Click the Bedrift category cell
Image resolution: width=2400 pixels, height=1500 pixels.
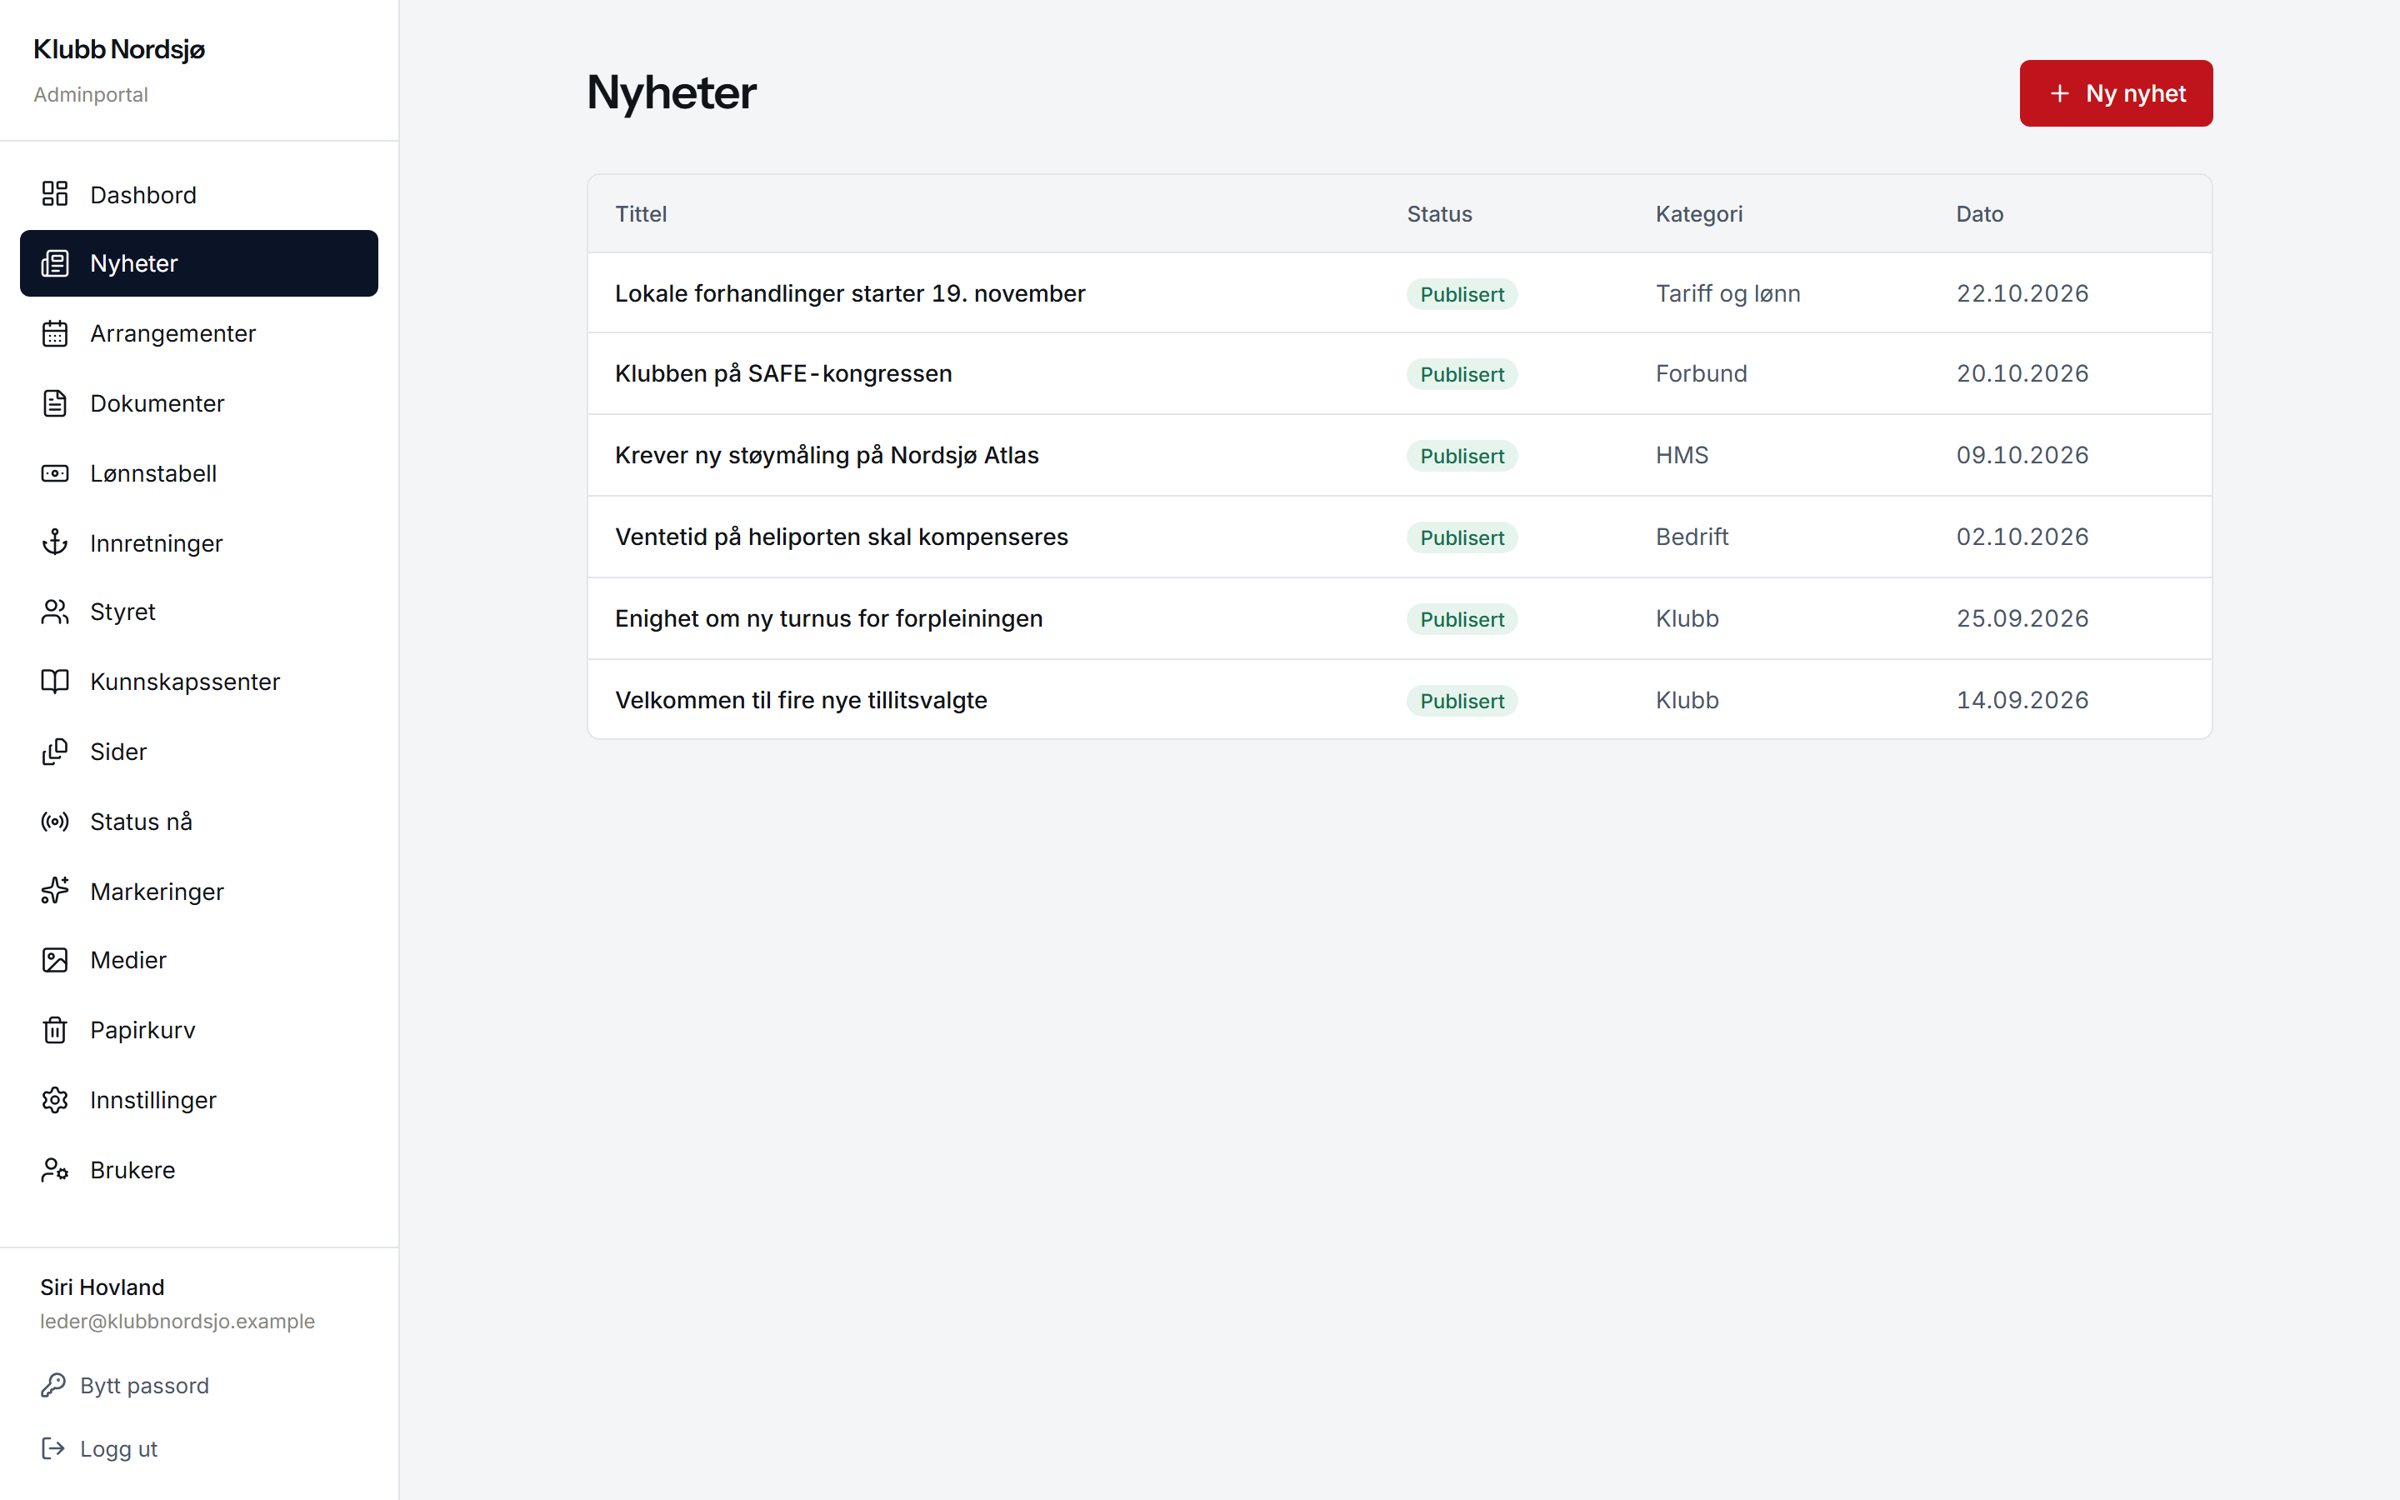point(1692,537)
